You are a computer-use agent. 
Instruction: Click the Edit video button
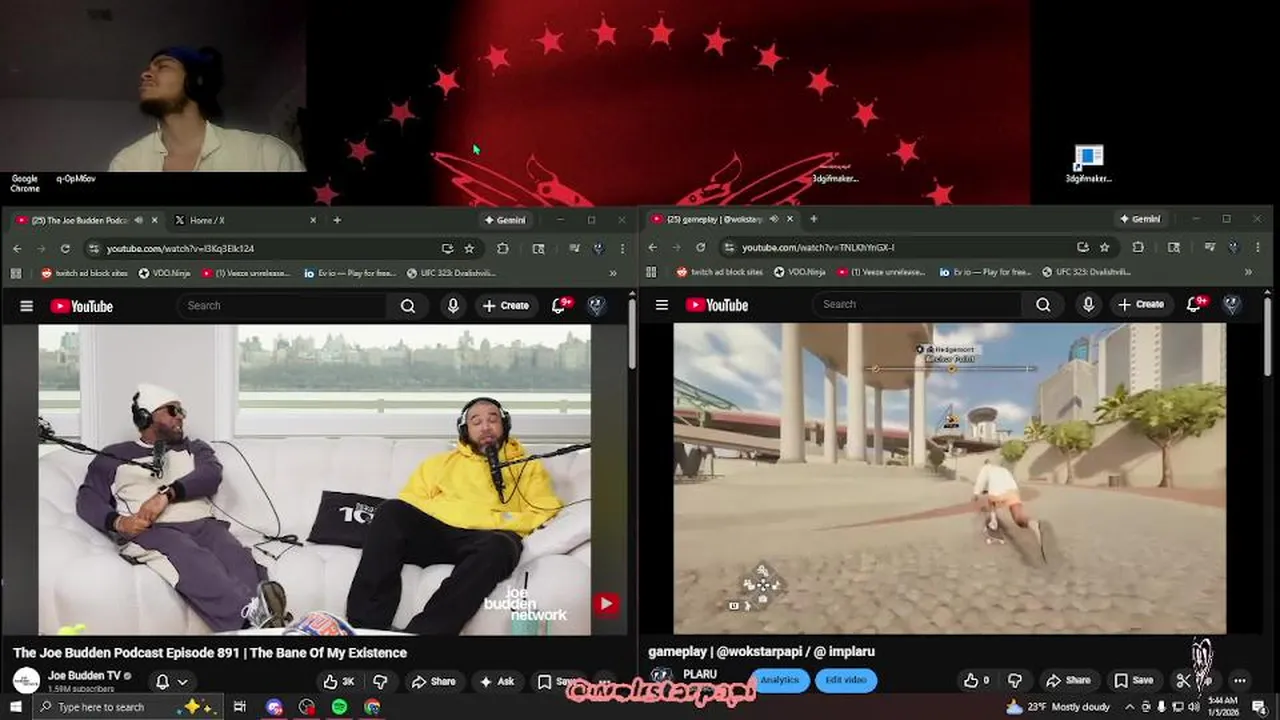click(x=846, y=680)
